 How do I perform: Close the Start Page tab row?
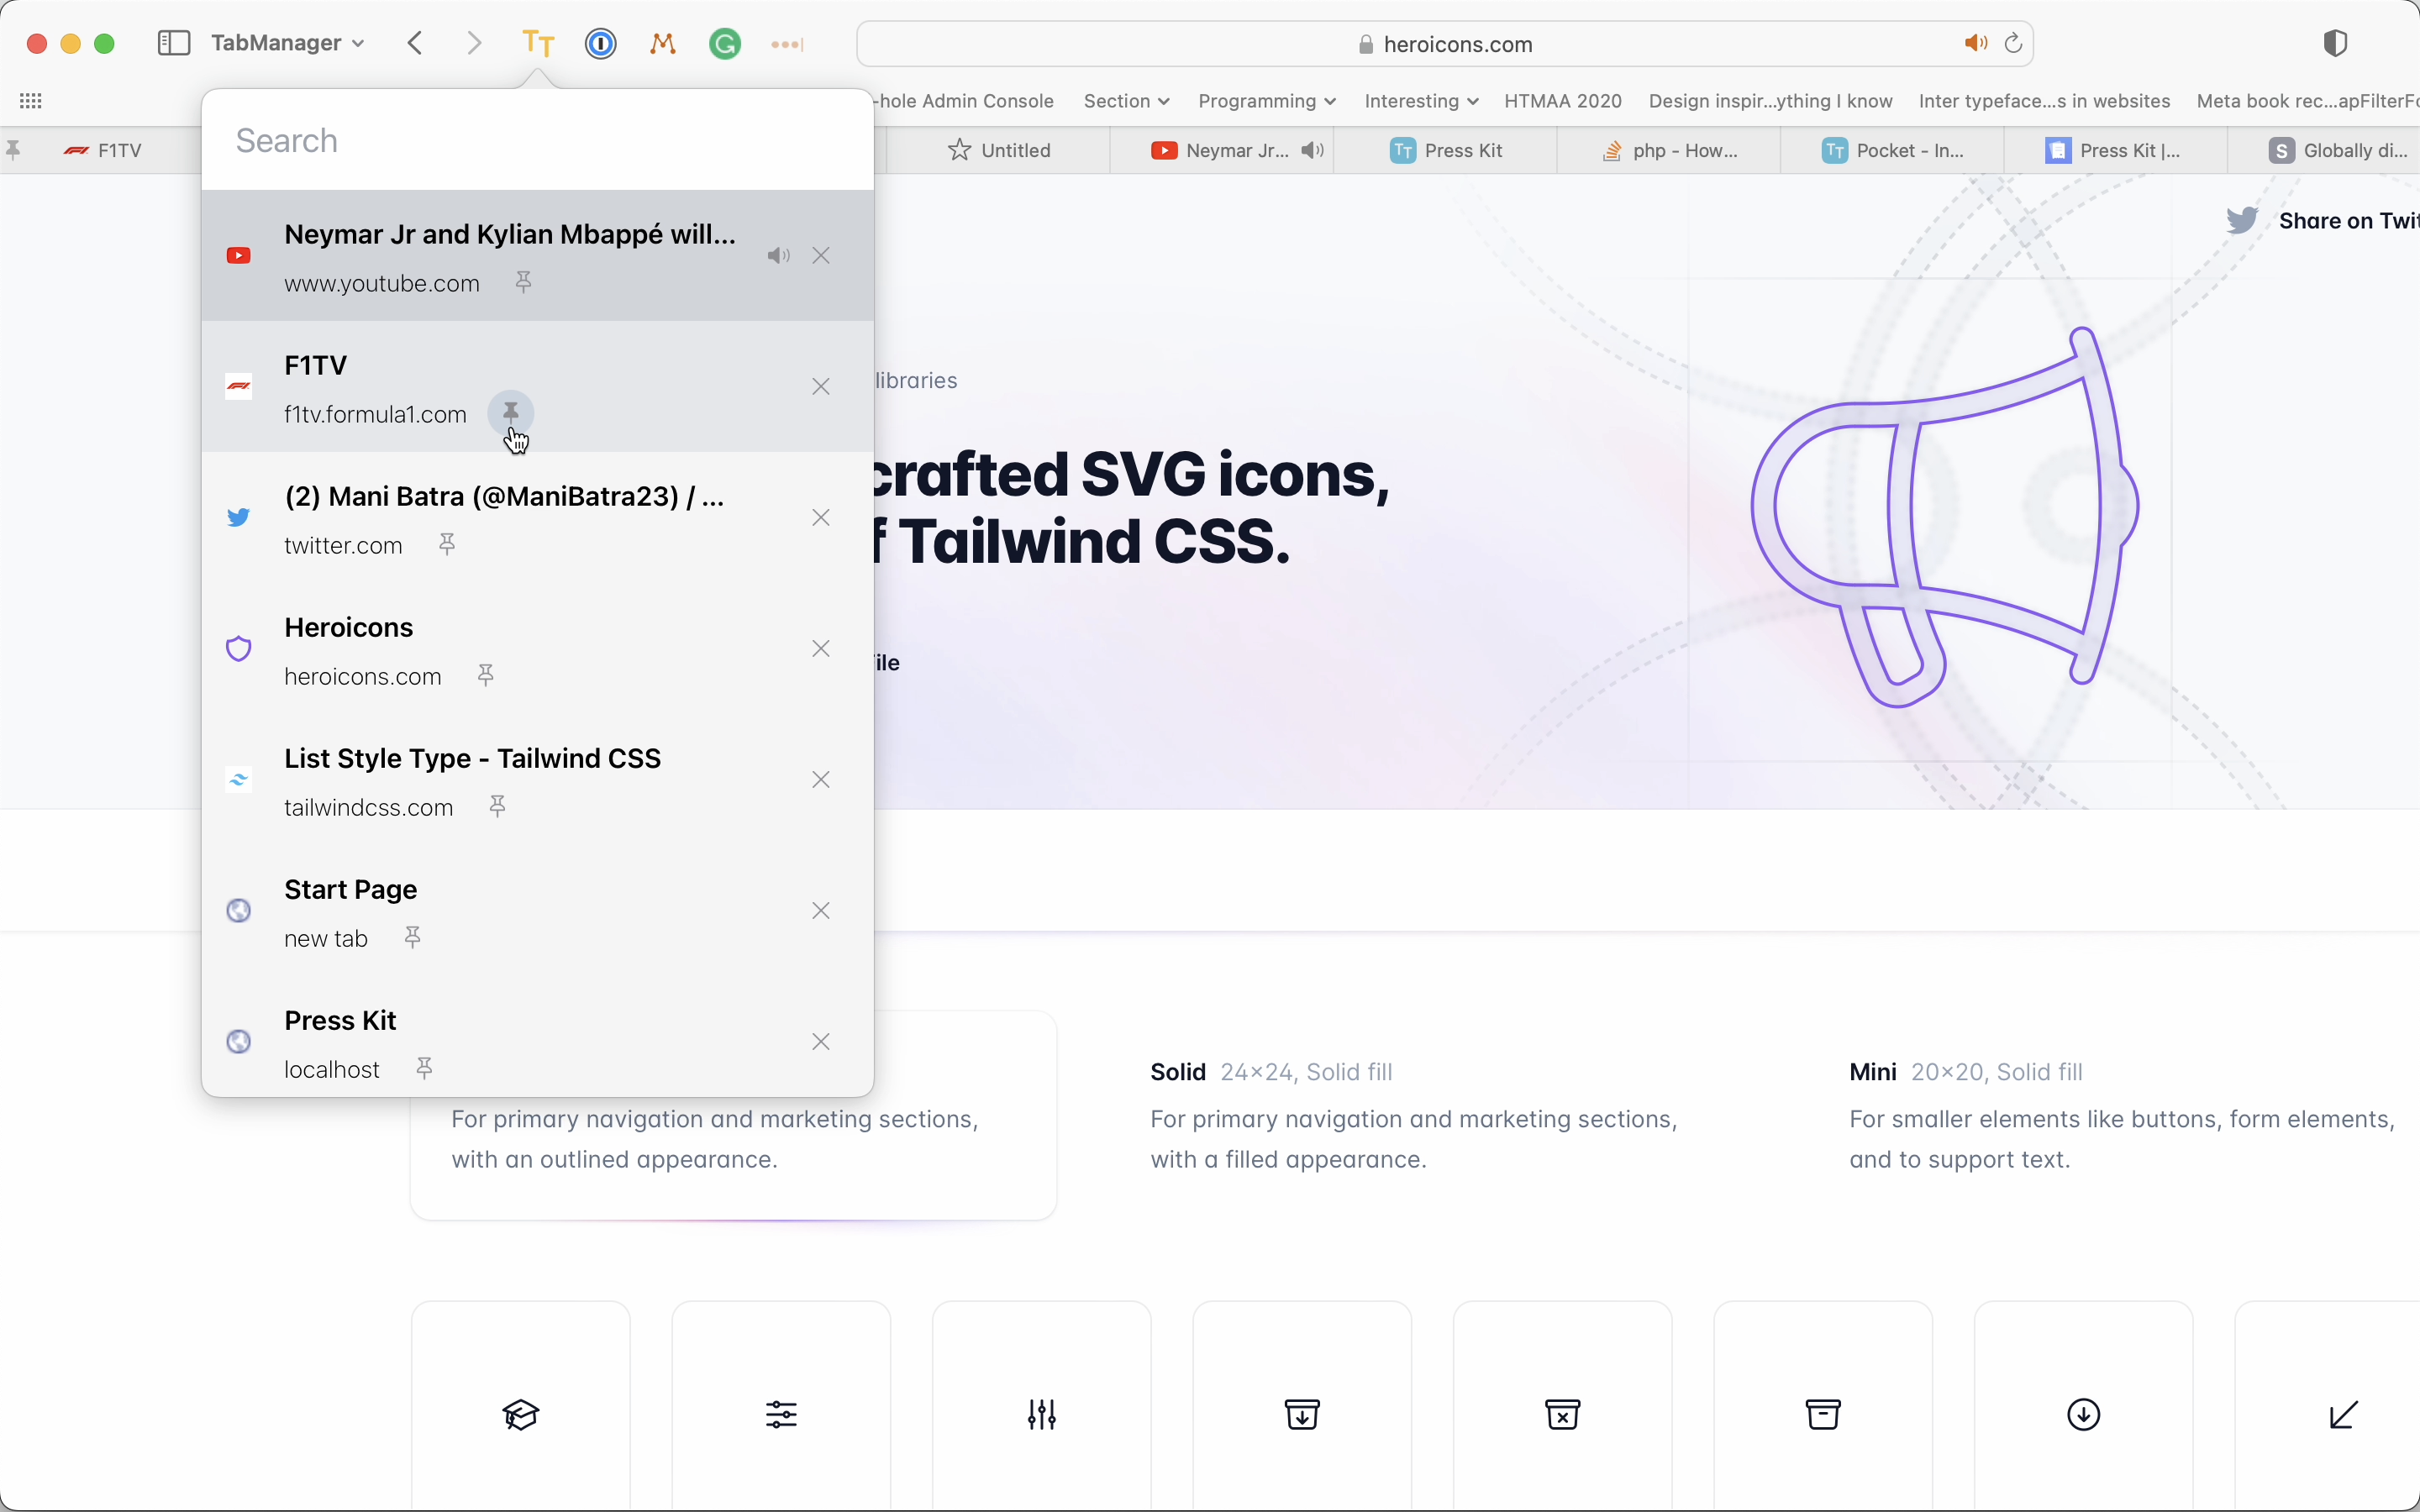coord(821,911)
